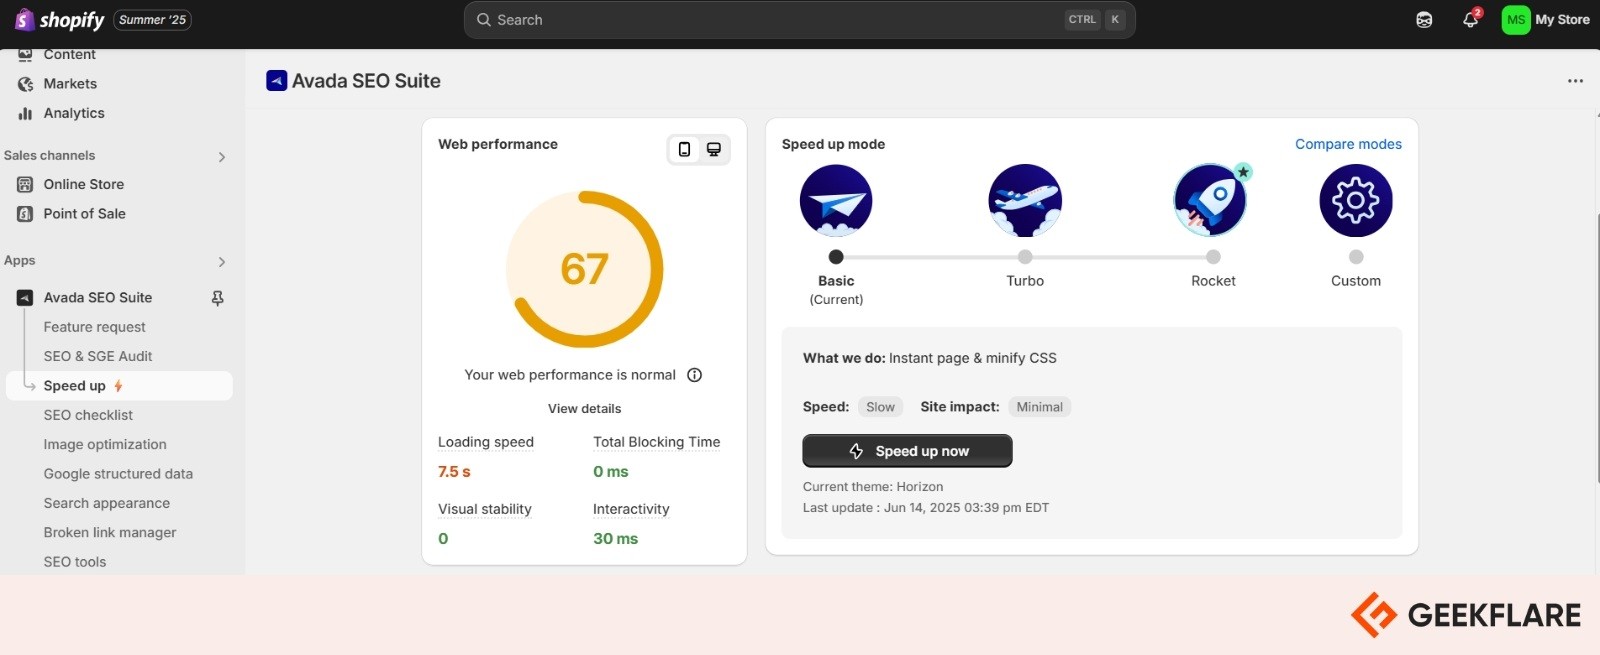The height and width of the screenshot is (655, 1600).
Task: Open Broken link manager page
Action: point(110,532)
